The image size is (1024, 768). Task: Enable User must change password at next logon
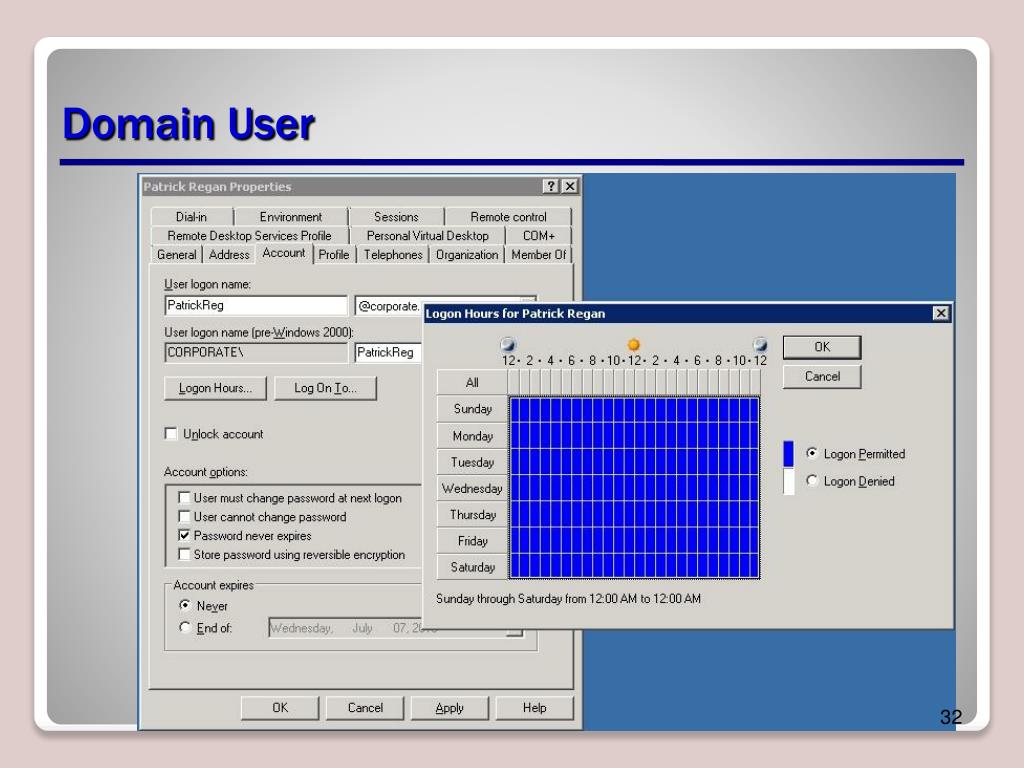184,498
